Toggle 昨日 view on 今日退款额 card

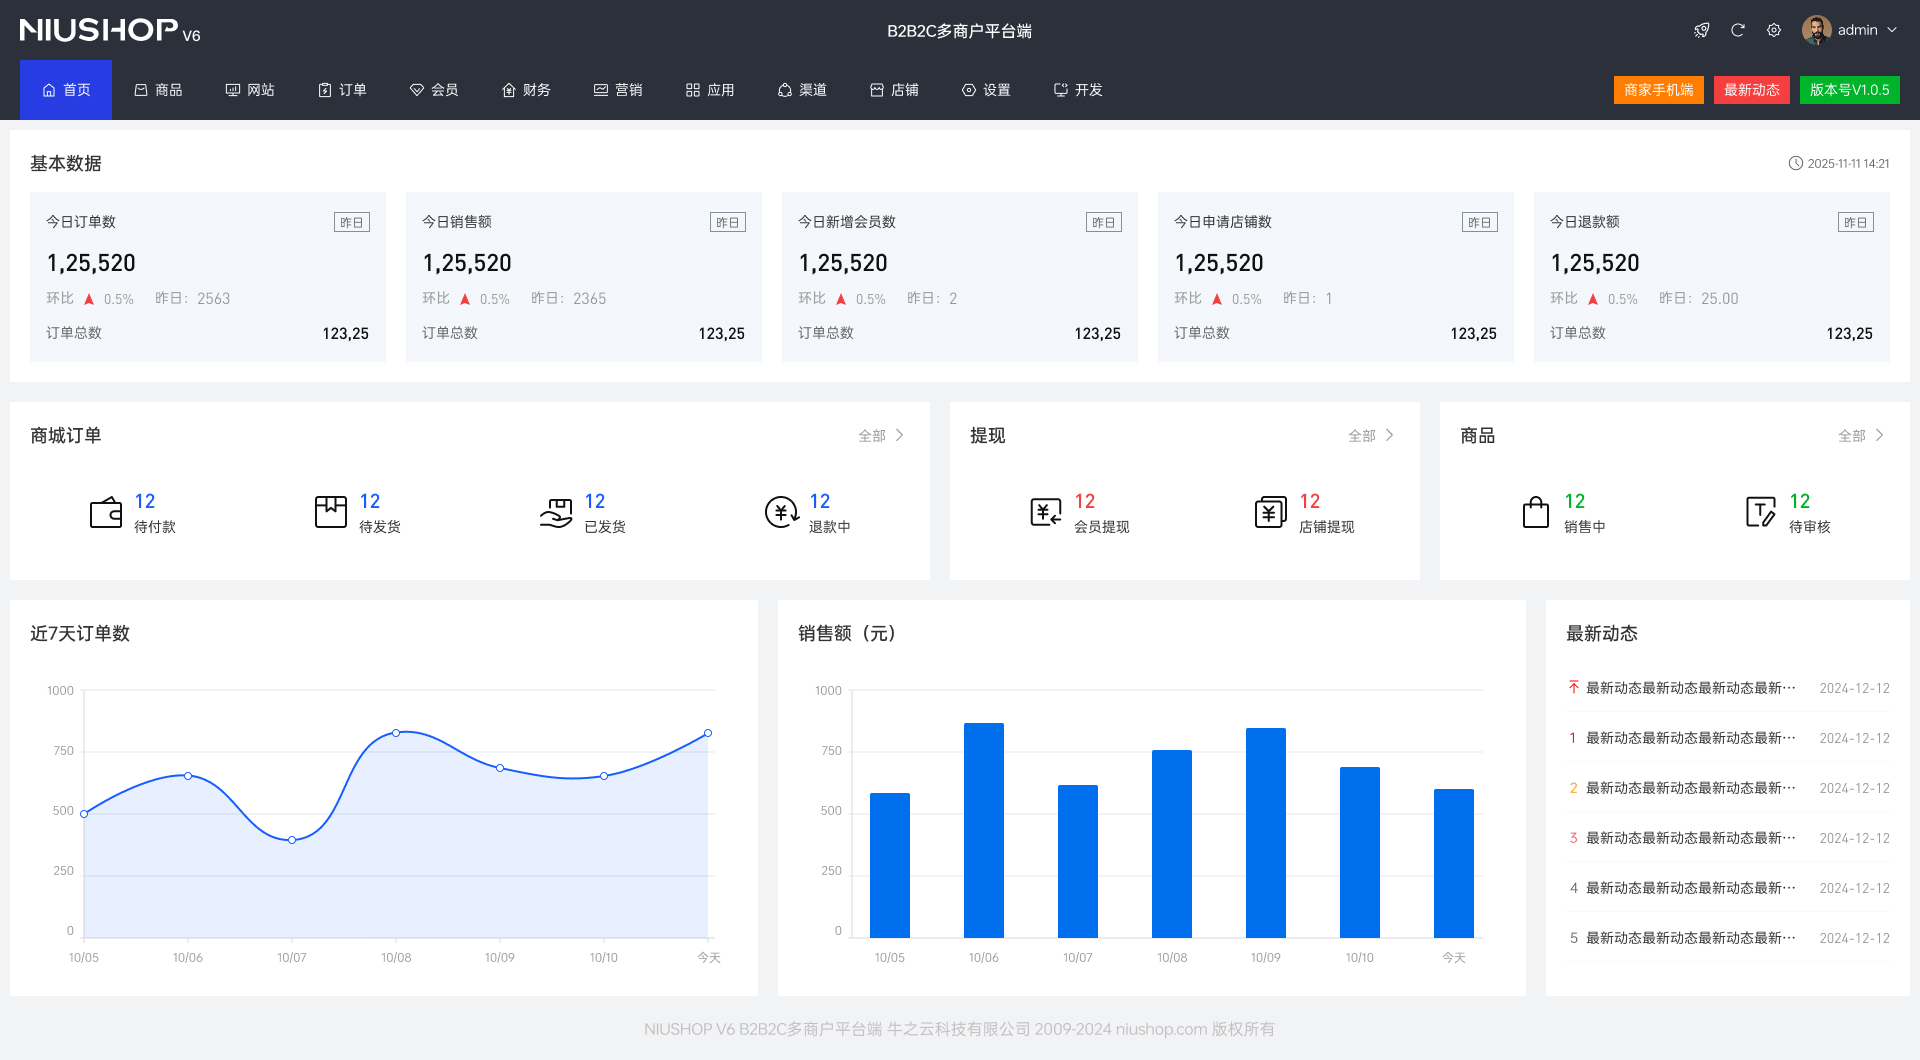pyautogui.click(x=1856, y=222)
